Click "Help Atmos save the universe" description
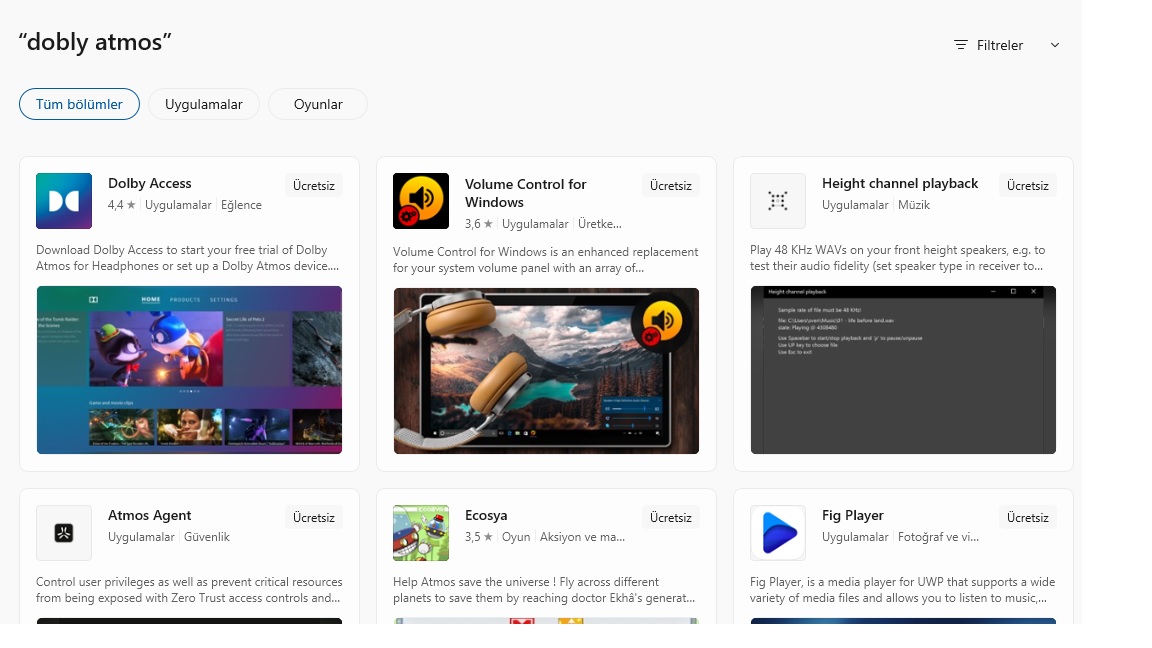 point(544,590)
